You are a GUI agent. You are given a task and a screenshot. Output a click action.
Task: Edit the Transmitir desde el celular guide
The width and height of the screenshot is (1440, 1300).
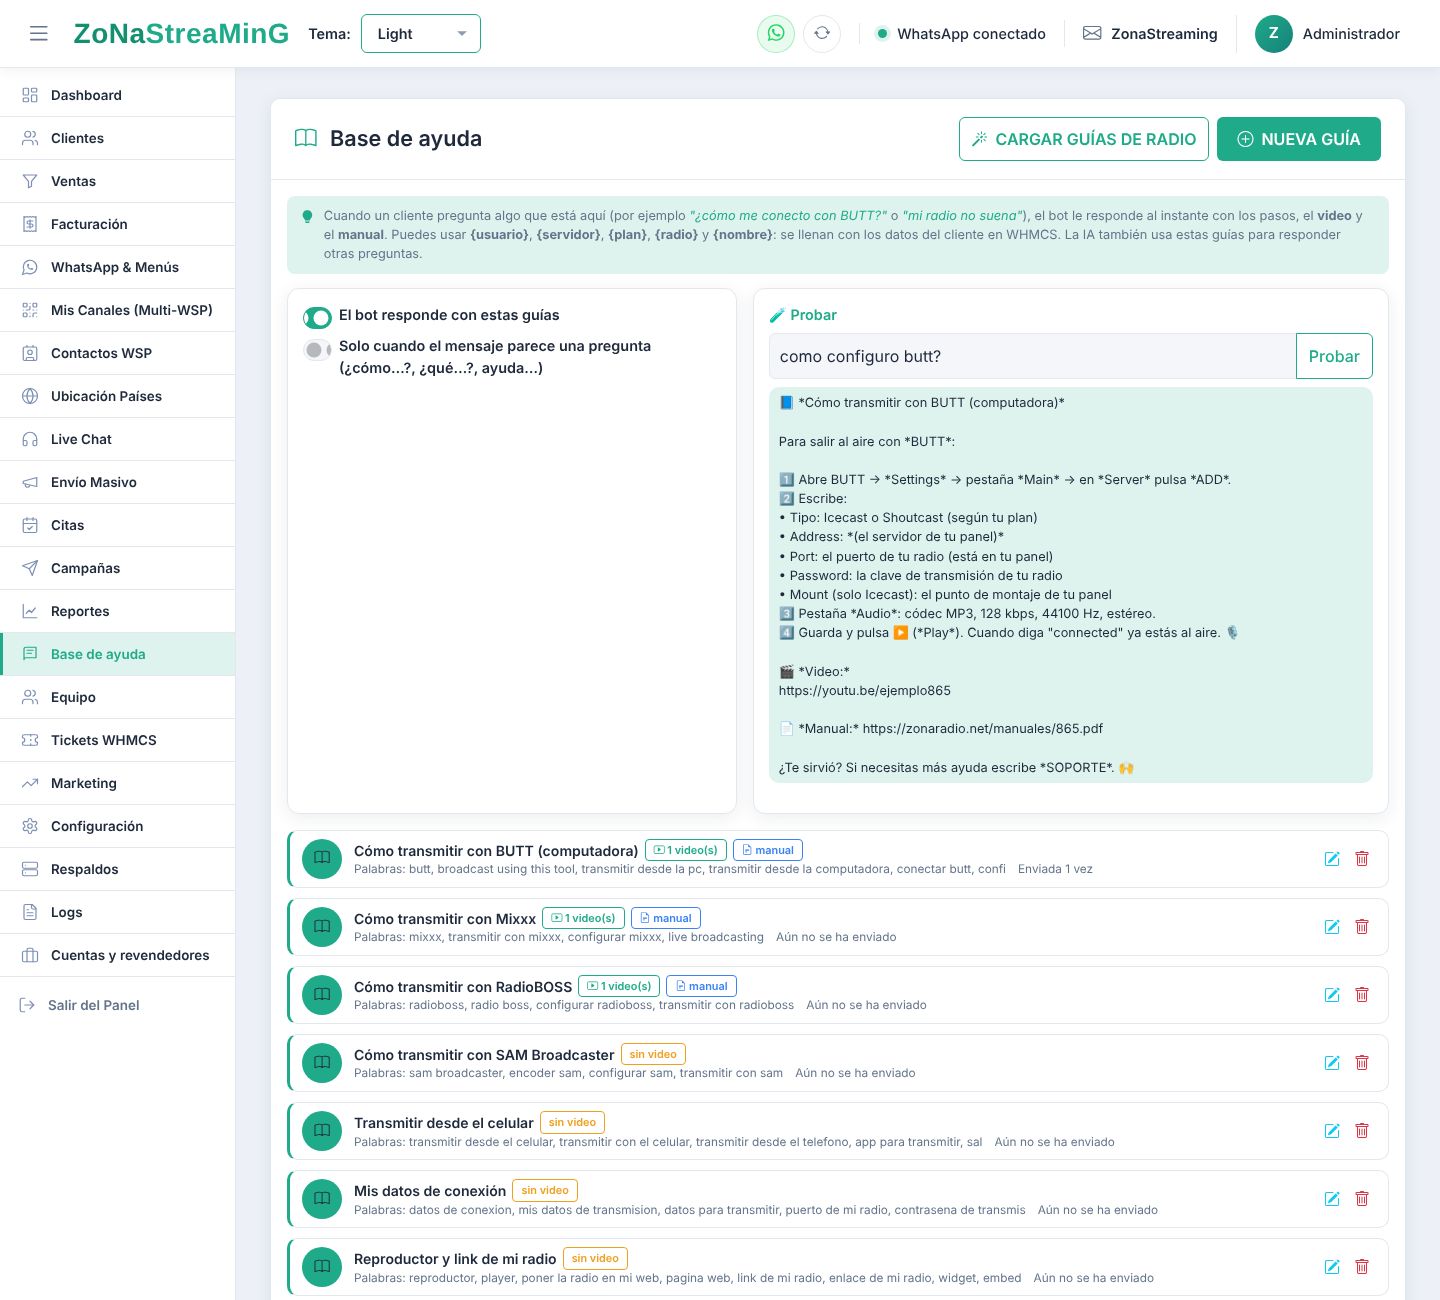point(1332,1131)
